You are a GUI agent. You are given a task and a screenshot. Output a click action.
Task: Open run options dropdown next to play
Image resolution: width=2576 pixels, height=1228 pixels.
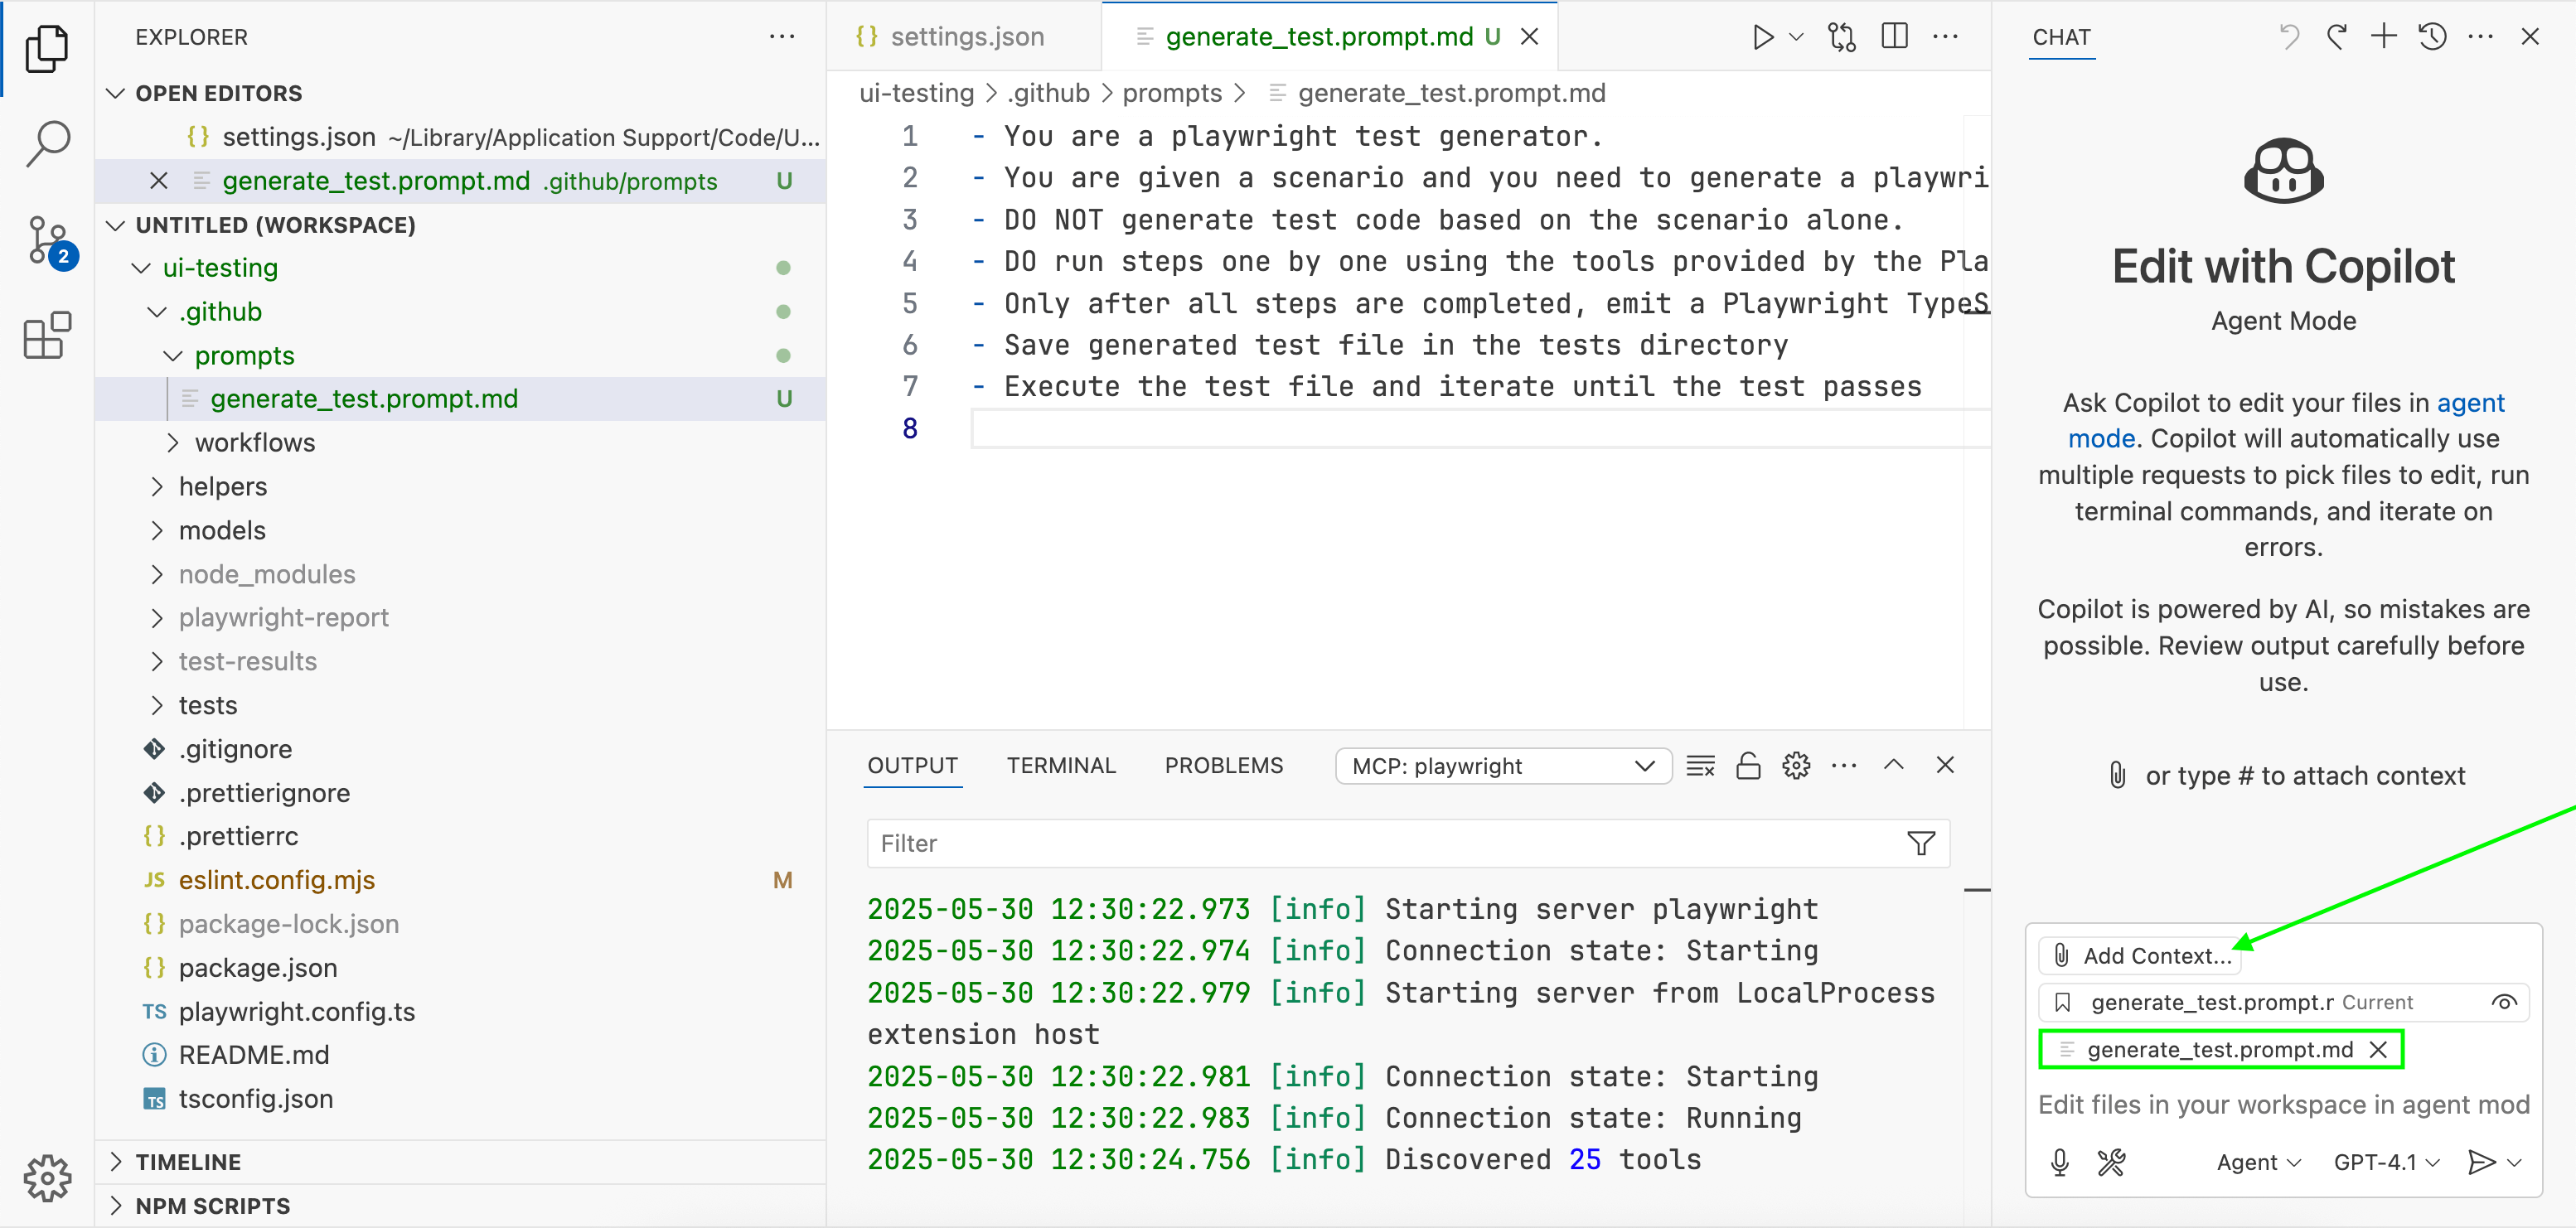click(x=1796, y=37)
